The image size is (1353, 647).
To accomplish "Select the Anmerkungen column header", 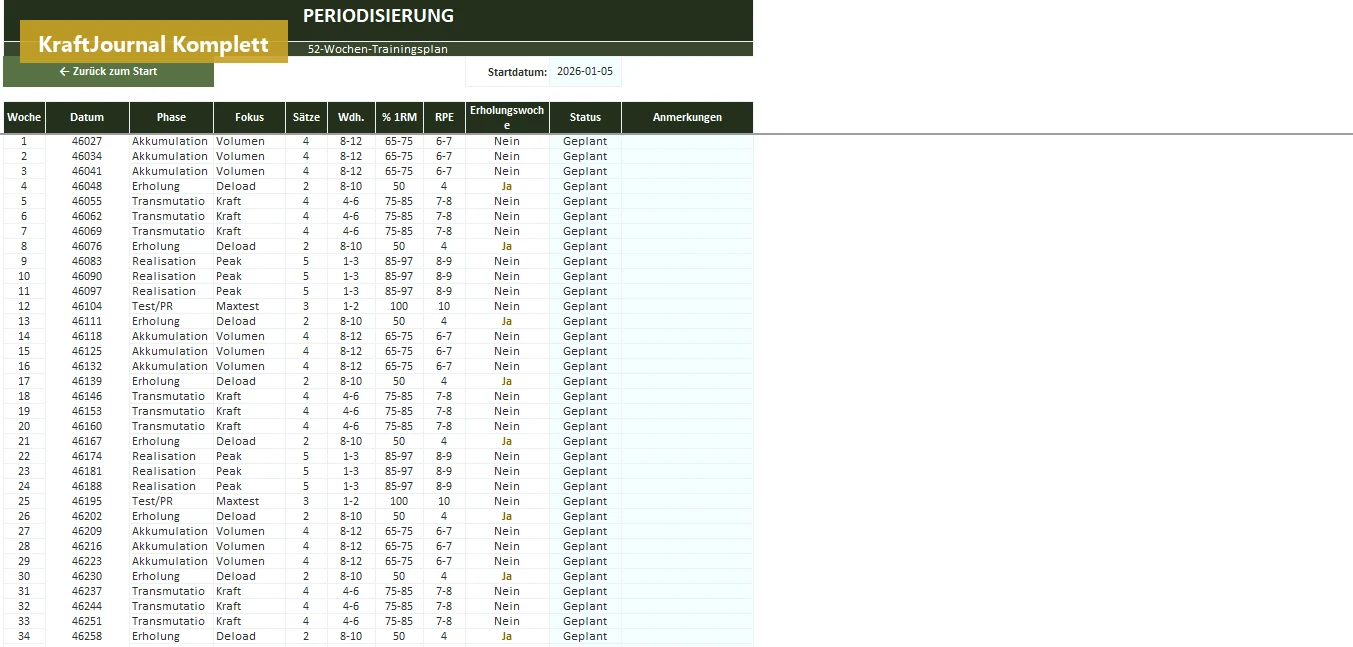I will tap(687, 117).
